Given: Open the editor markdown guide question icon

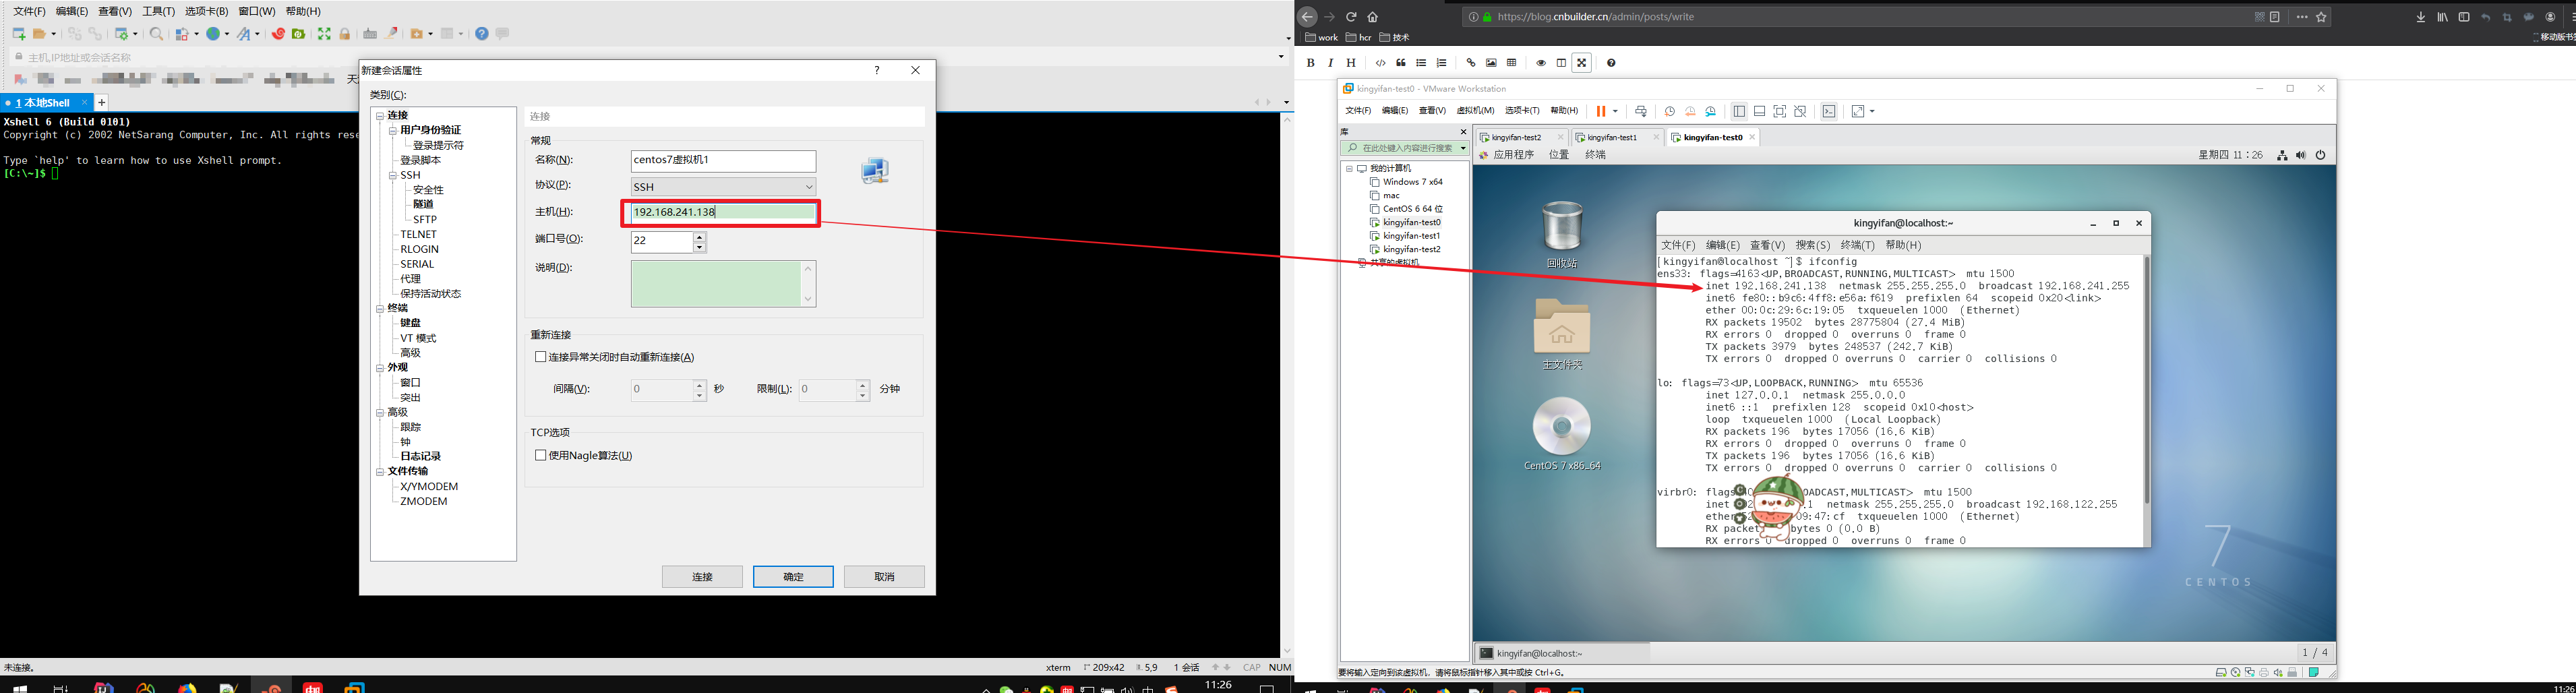Looking at the screenshot, I should (1611, 63).
